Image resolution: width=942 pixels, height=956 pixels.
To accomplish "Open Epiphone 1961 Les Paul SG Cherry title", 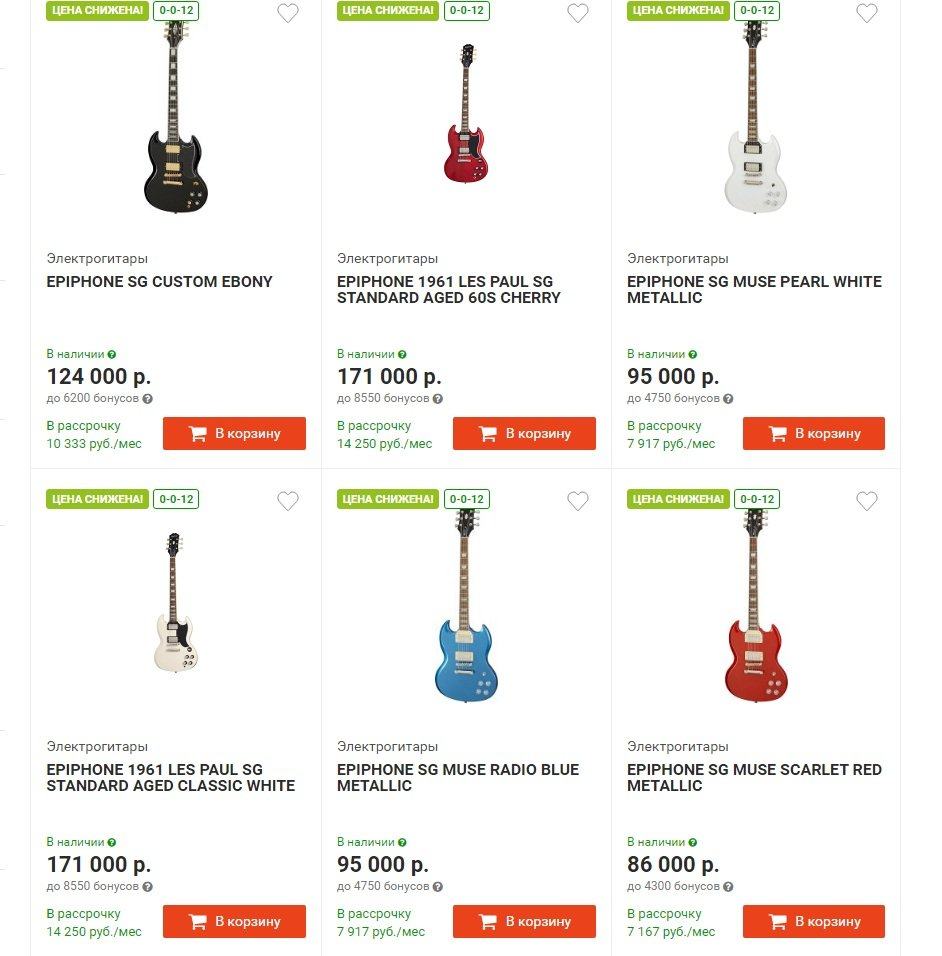I will tap(449, 289).
